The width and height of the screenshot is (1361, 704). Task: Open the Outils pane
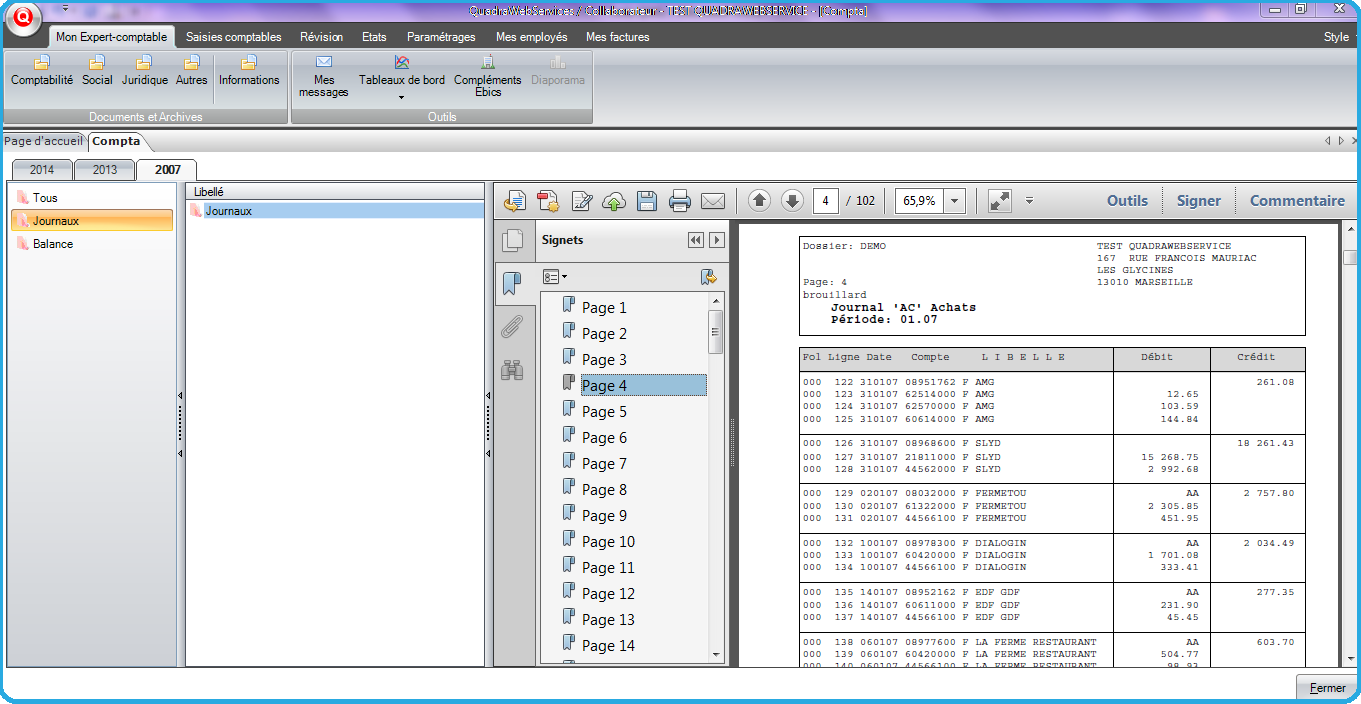(1127, 200)
